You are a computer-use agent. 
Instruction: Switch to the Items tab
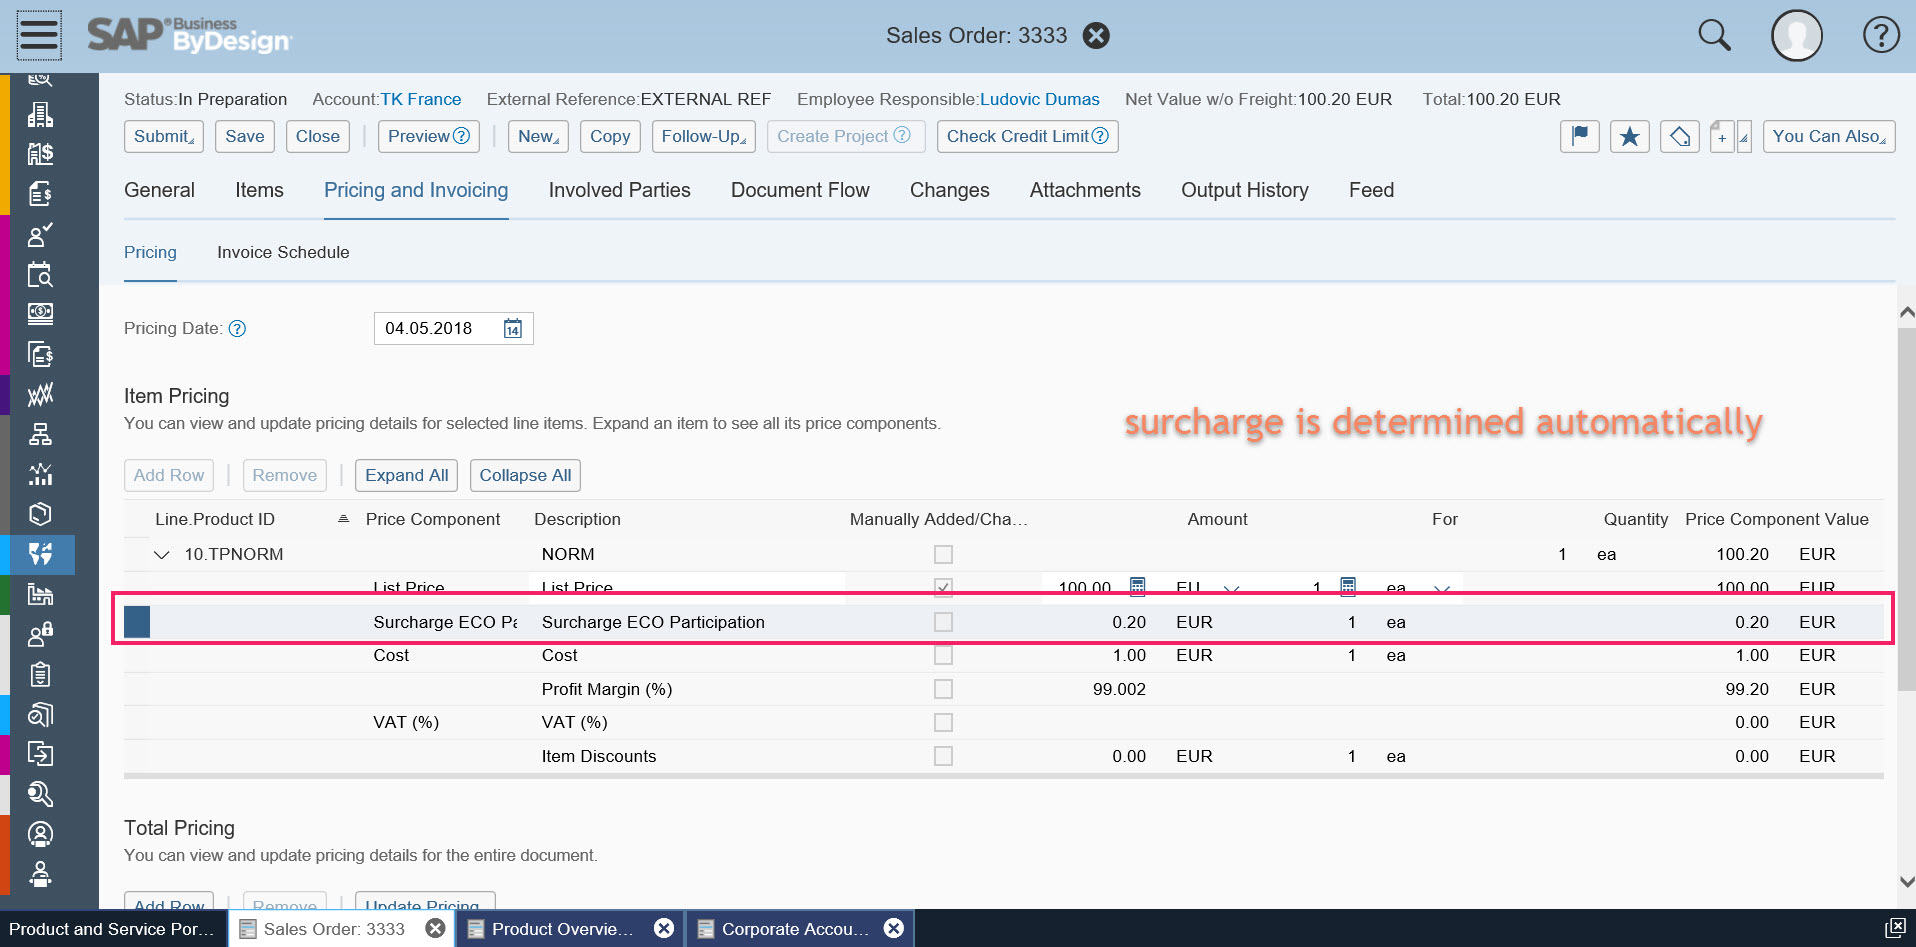click(259, 190)
